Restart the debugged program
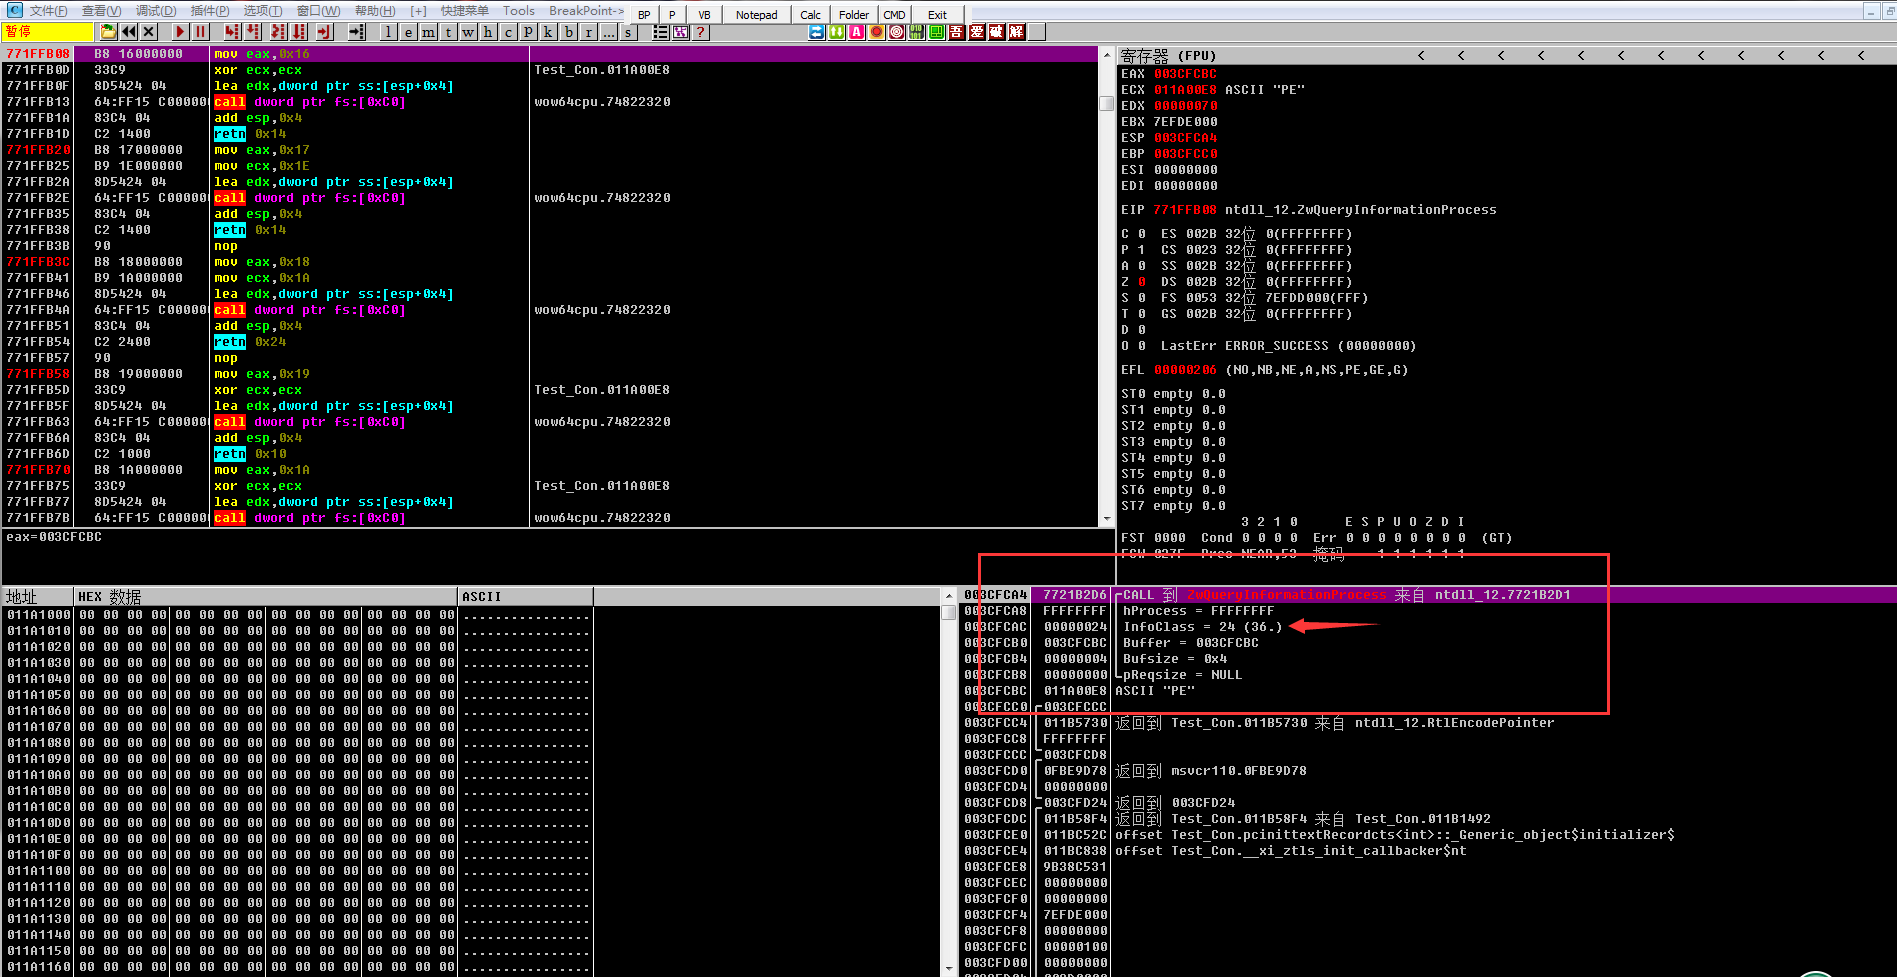The image size is (1897, 977). 128,32
